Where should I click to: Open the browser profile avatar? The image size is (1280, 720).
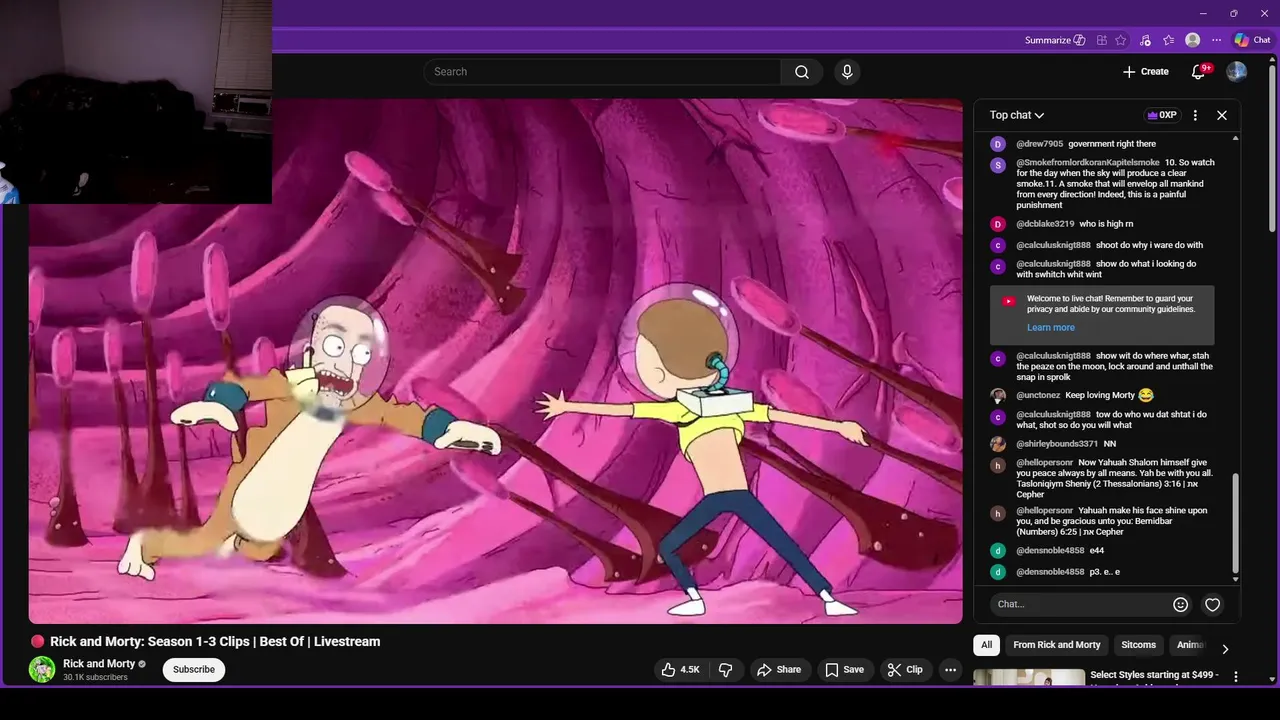pos(1193,40)
